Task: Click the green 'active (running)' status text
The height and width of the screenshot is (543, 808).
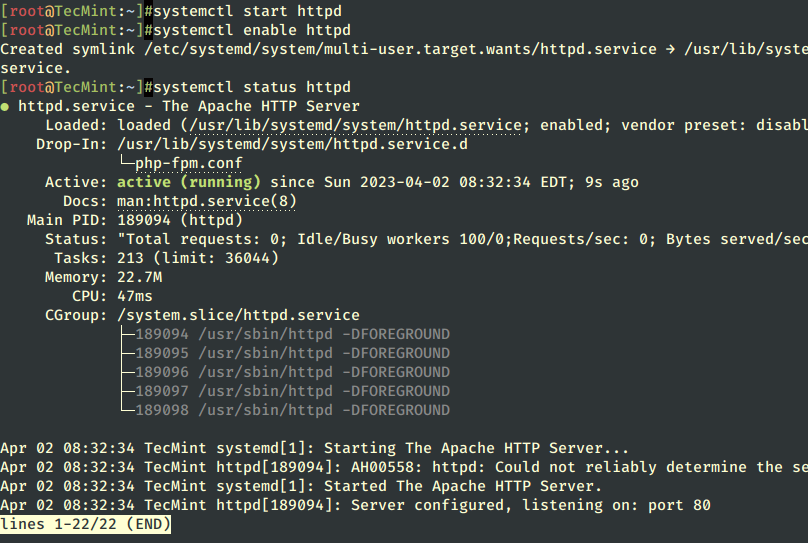Action: coord(189,182)
